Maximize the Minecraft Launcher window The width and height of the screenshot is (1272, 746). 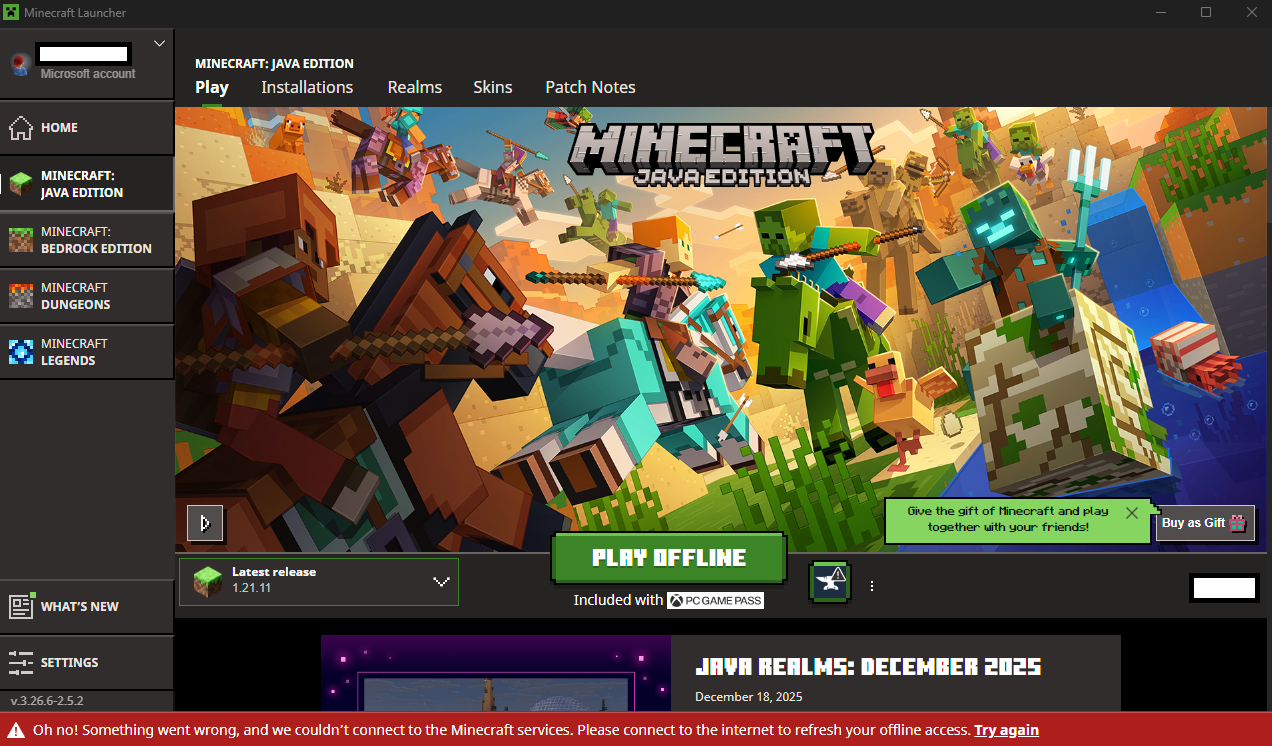1206,12
